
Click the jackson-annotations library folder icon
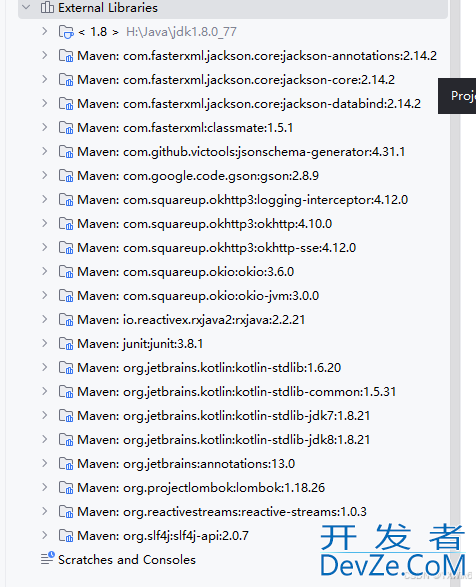(66, 56)
